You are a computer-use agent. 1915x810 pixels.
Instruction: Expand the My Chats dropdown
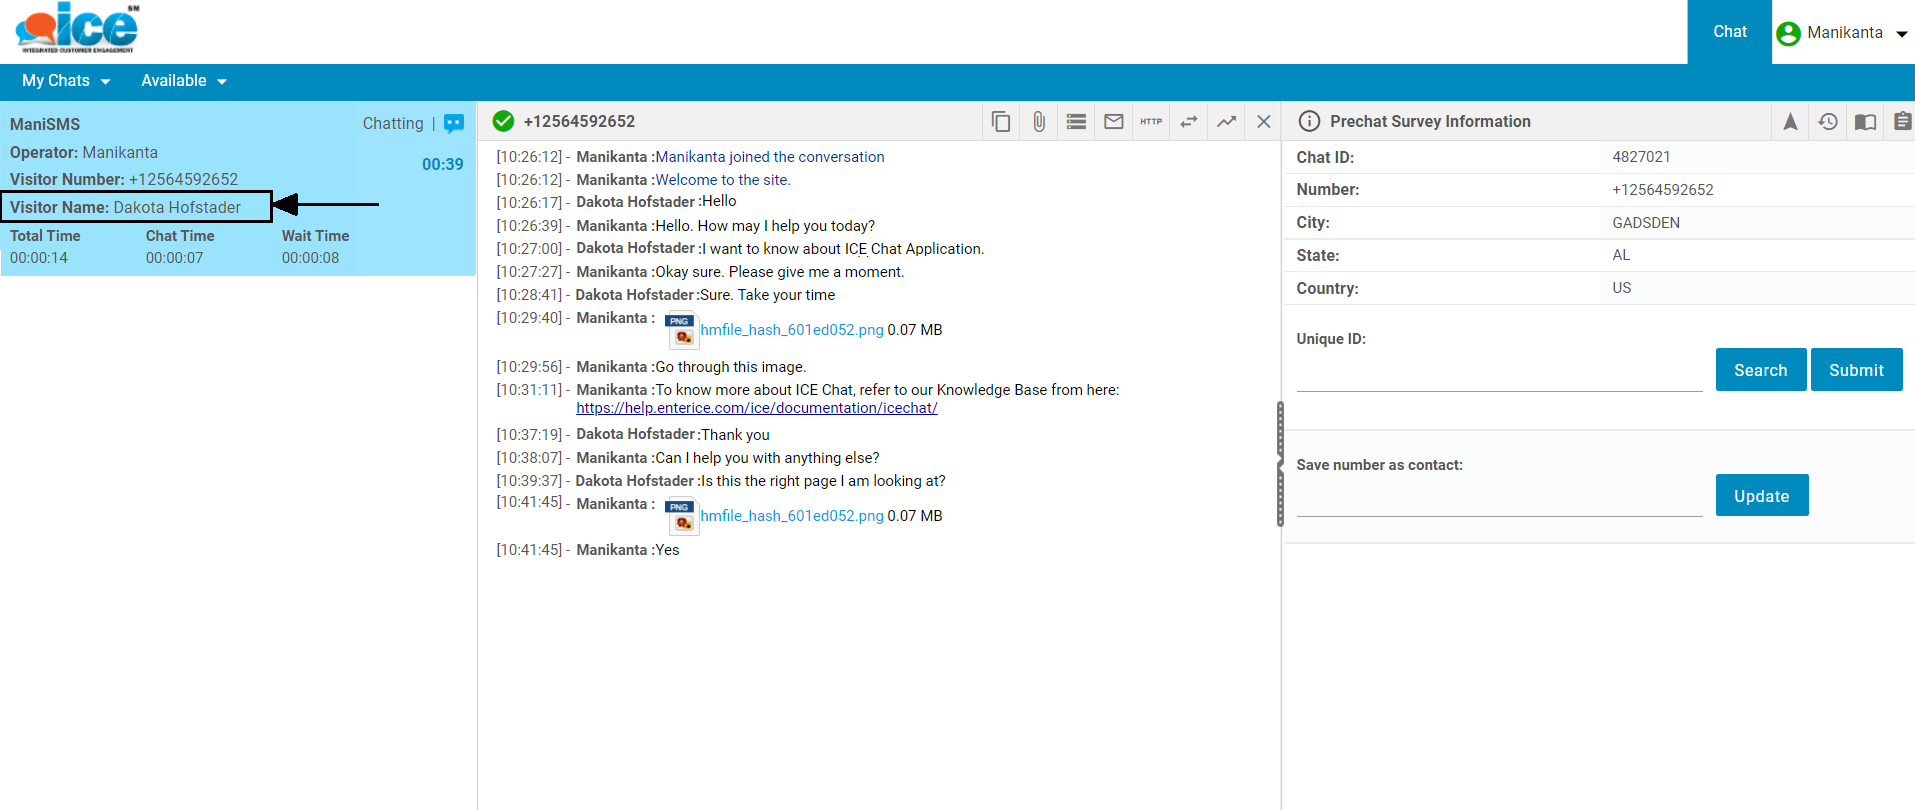point(66,81)
